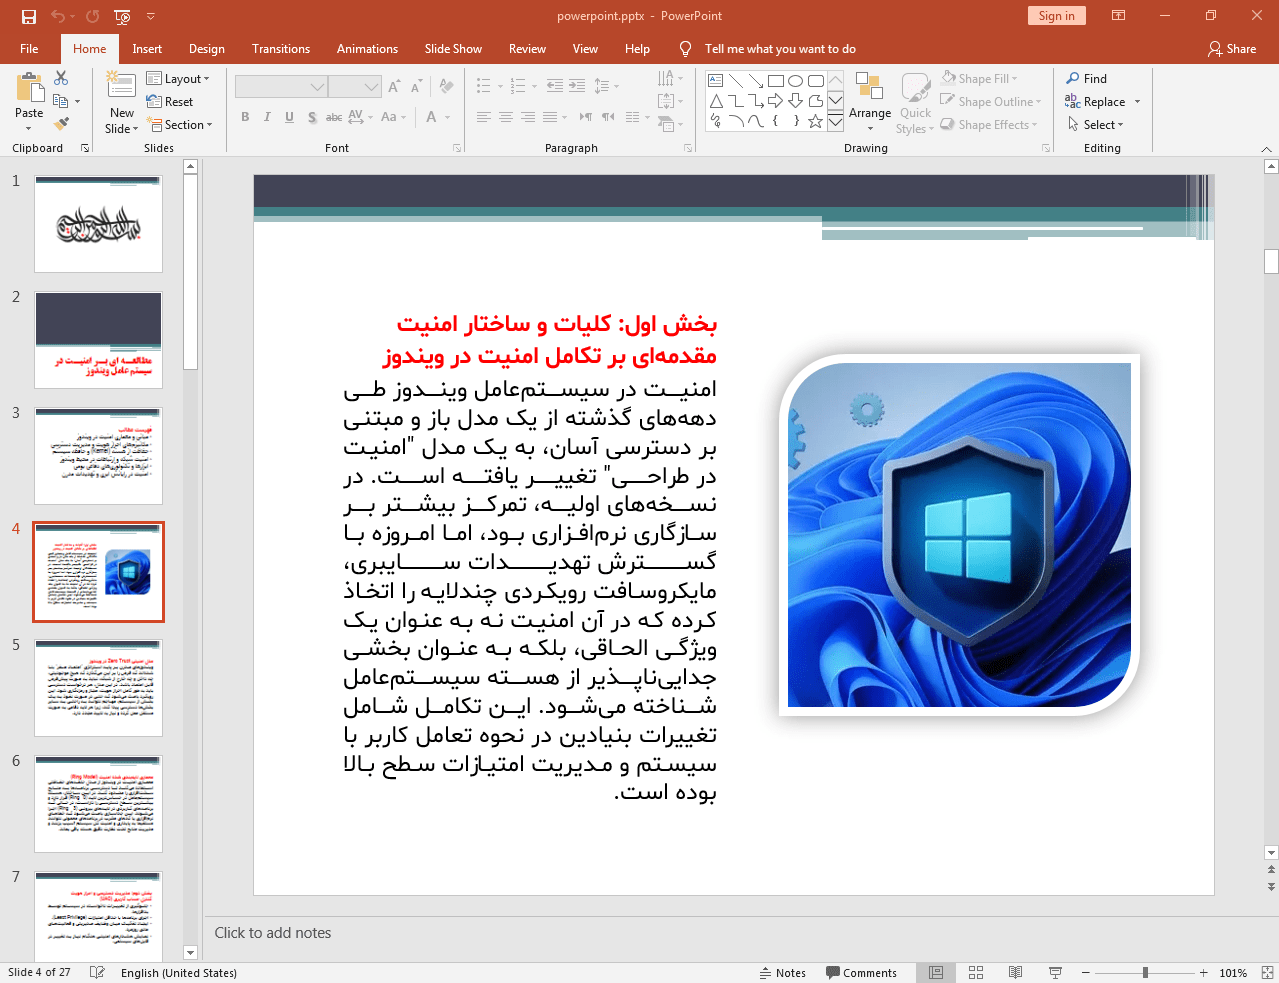Toggle Italic formatting

[267, 117]
